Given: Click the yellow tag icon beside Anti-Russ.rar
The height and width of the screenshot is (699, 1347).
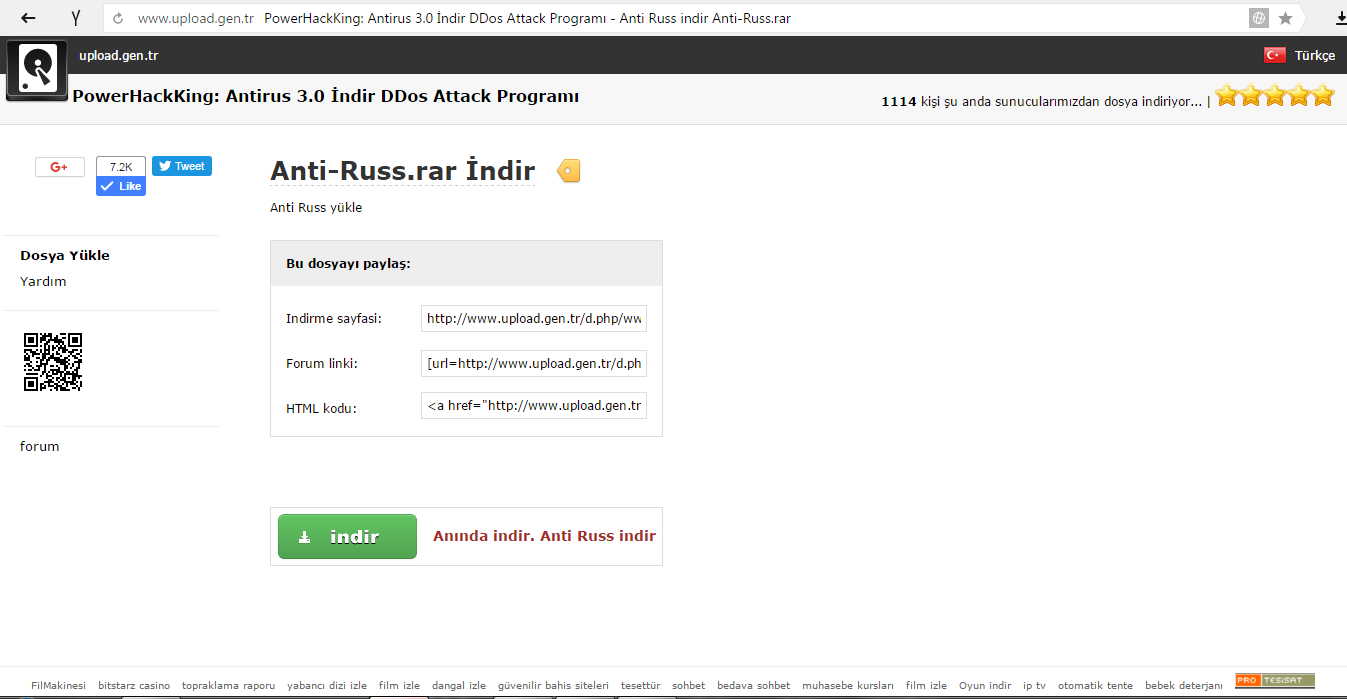Looking at the screenshot, I should 568,171.
